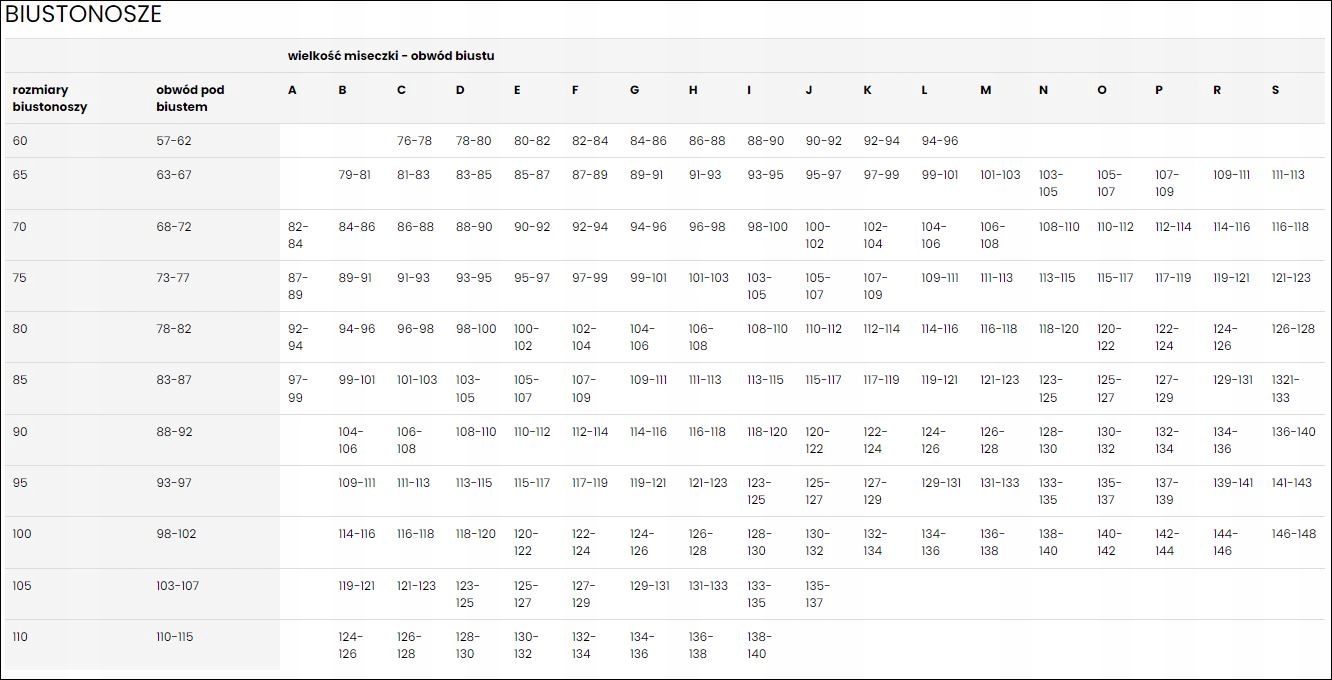Click the BIUSTONOSZE heading
The image size is (1332, 680).
(83, 15)
